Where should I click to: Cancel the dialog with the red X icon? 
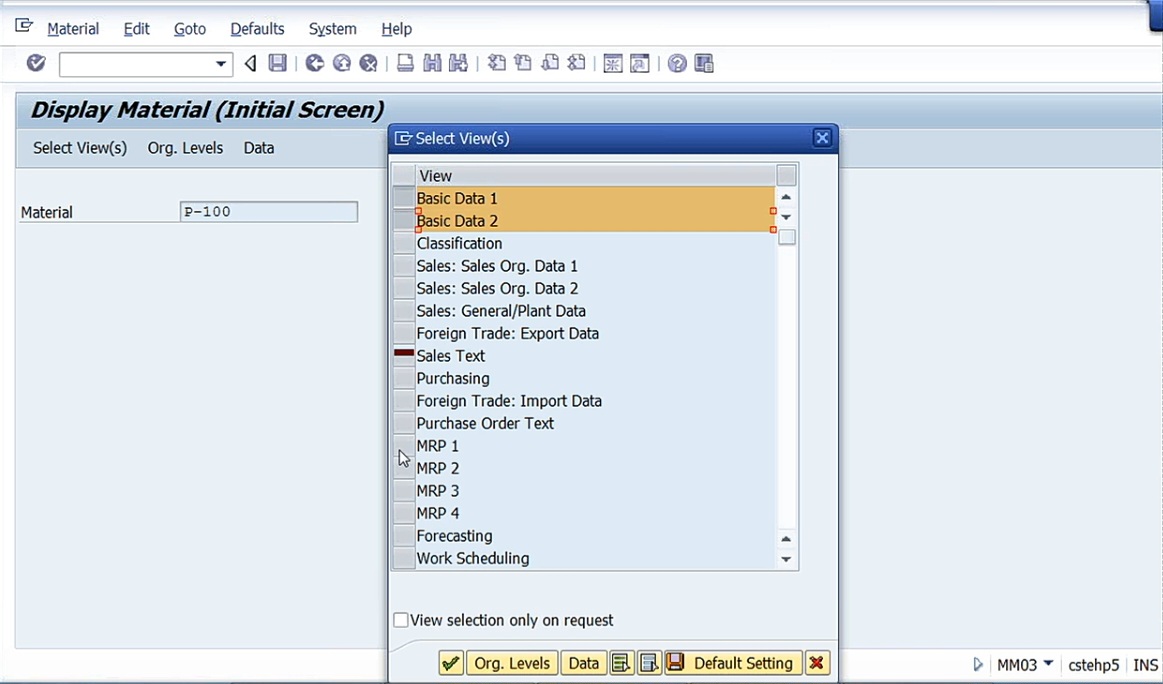[x=817, y=662]
